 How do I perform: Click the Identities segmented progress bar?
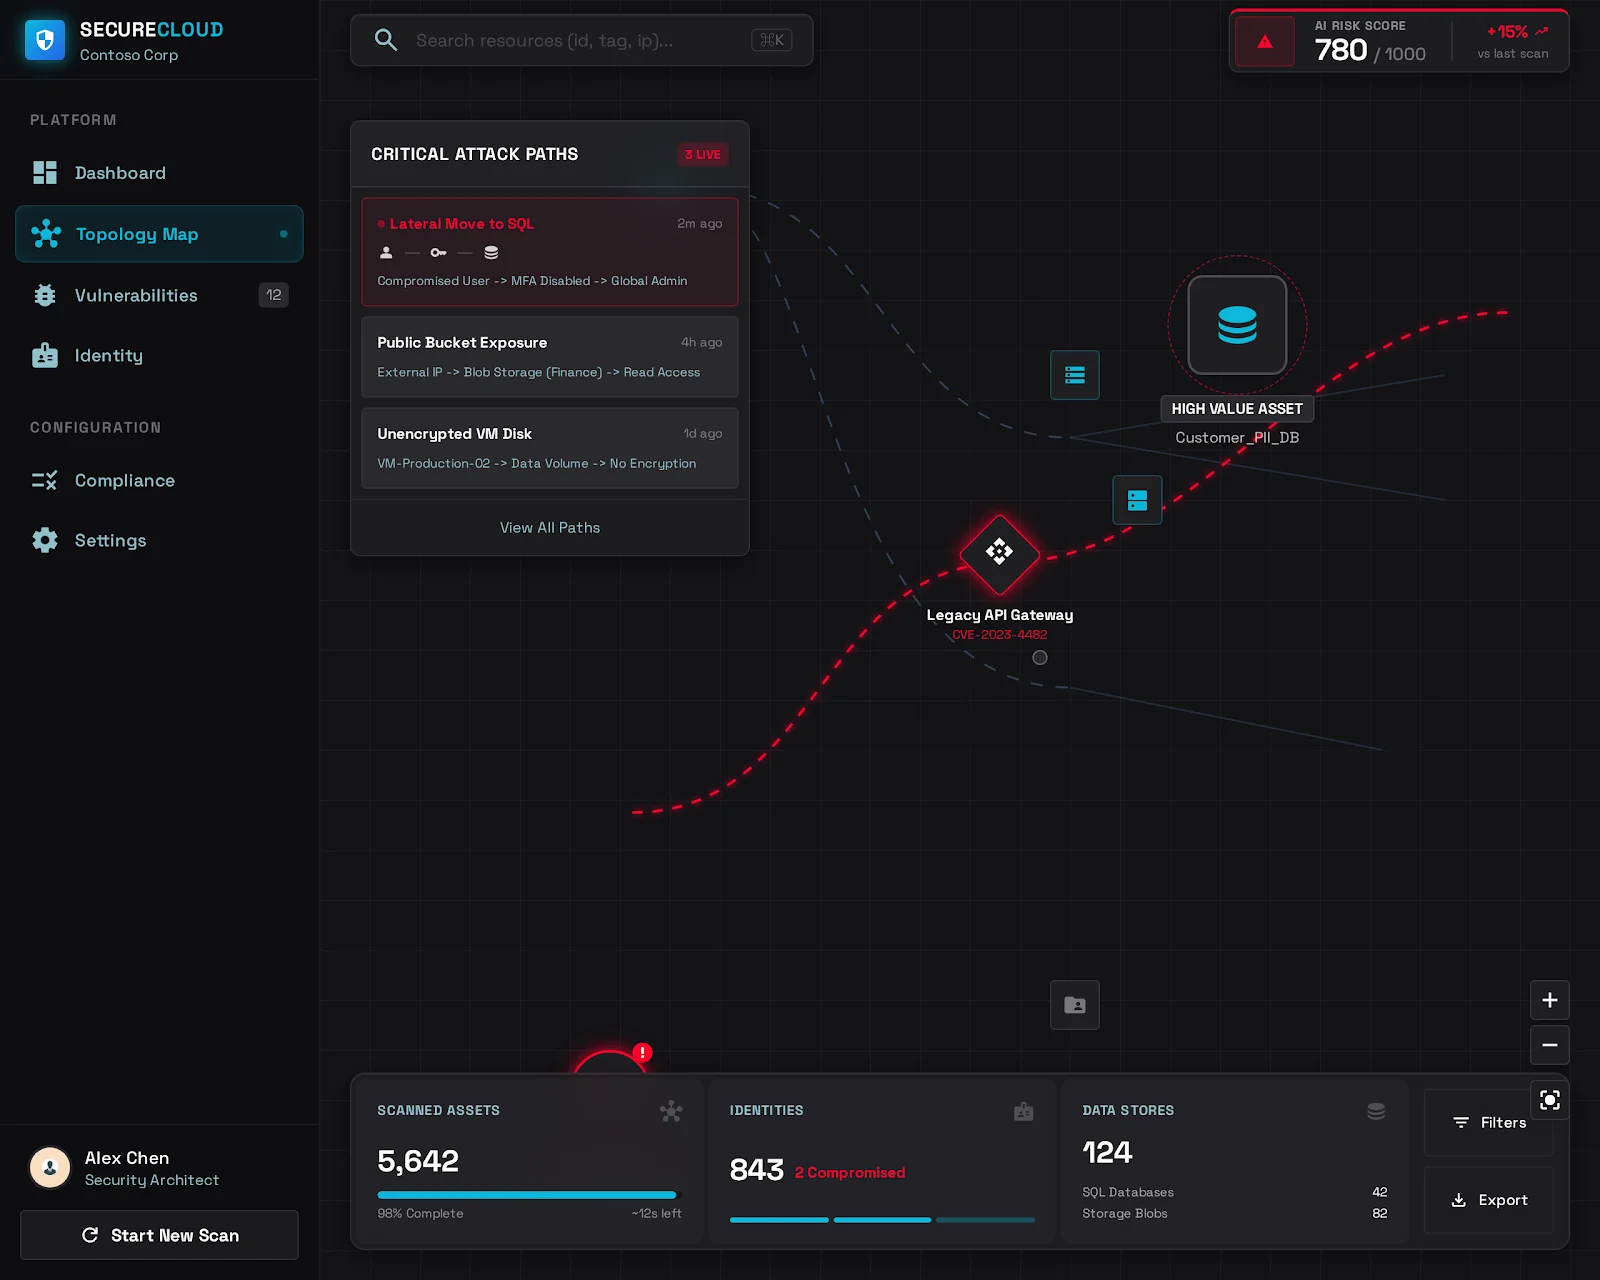tap(882, 1220)
